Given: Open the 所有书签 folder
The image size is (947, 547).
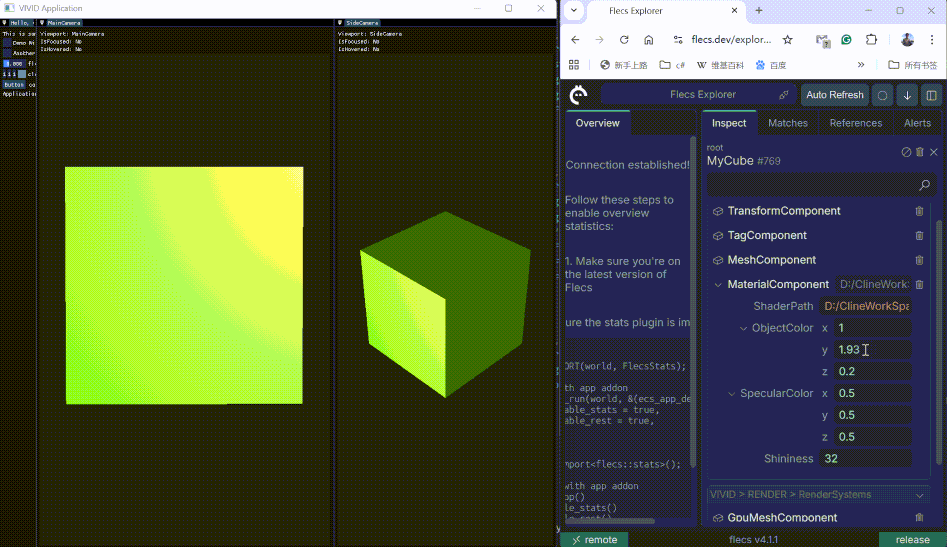Looking at the screenshot, I should 913,65.
